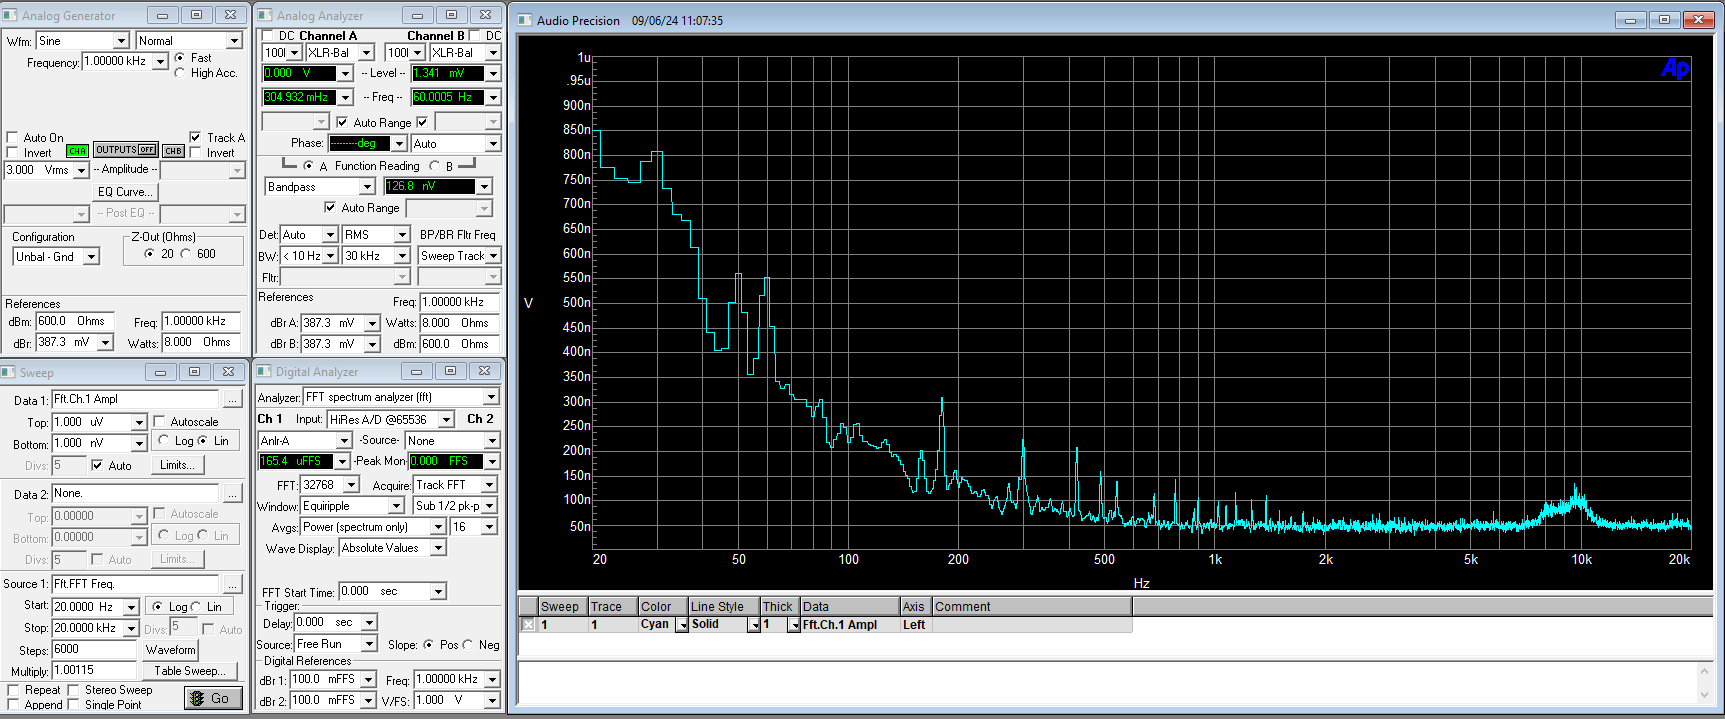Click the Phase deg reading display
Image resolution: width=1725 pixels, height=719 pixels.
point(360,144)
